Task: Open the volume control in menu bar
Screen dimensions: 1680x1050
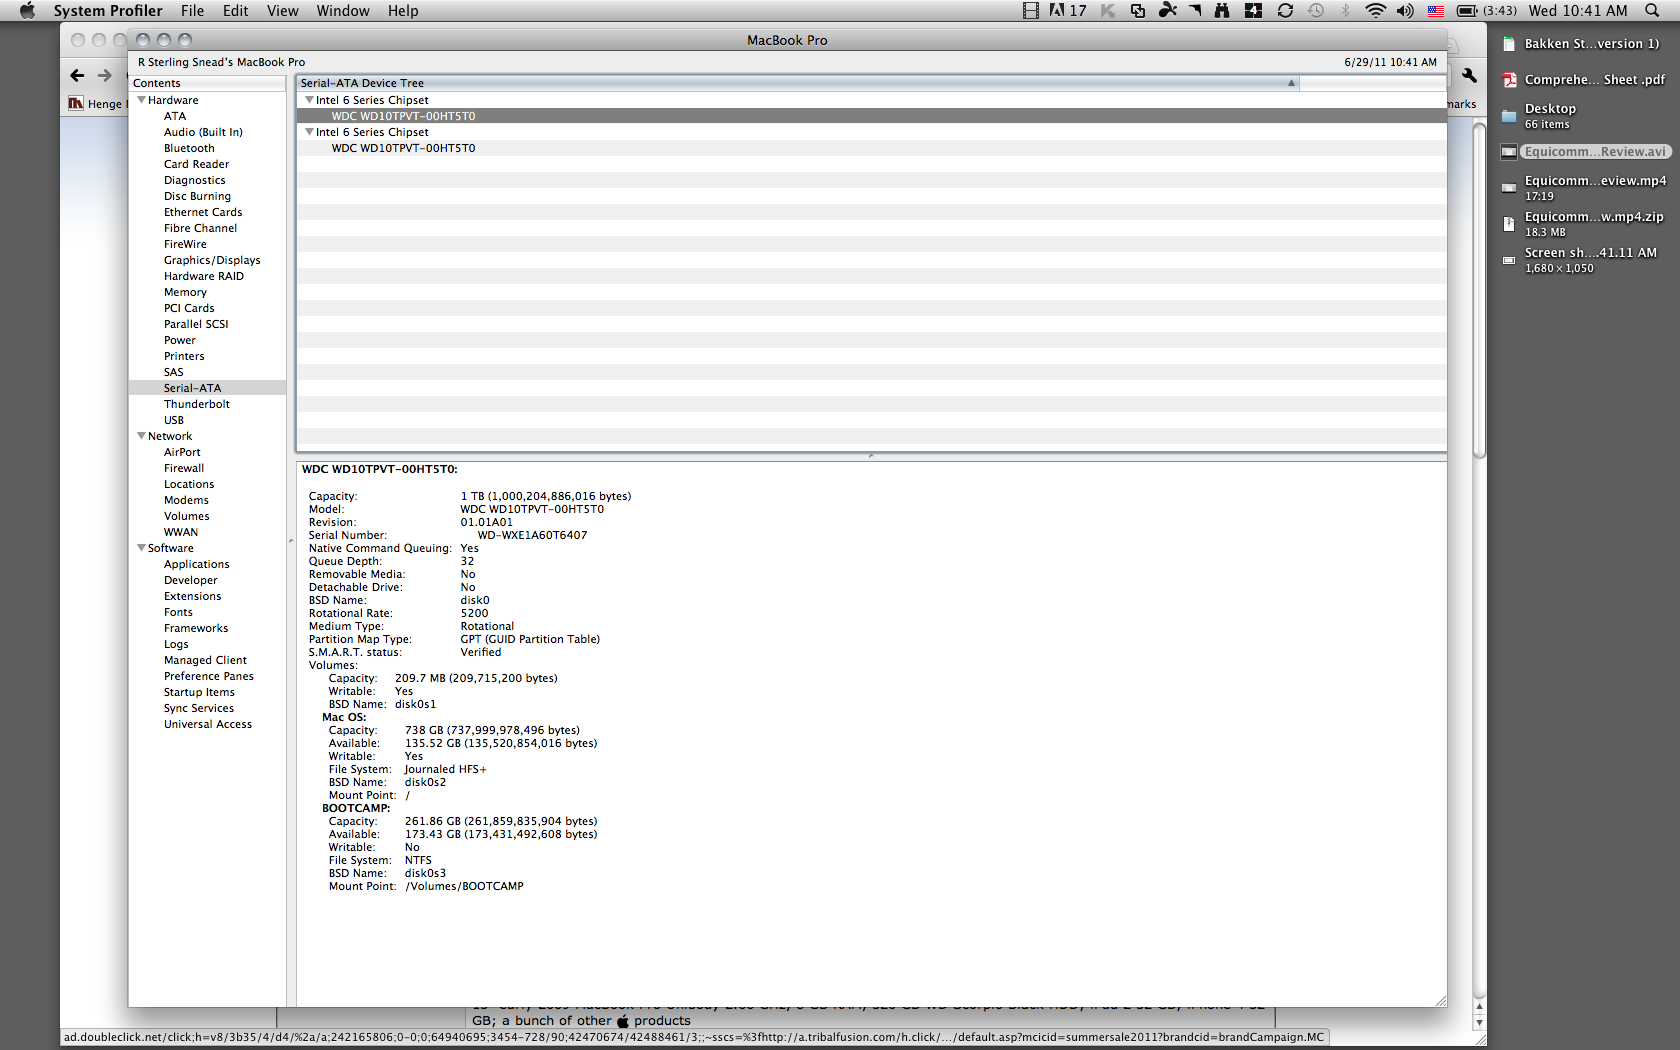Action: coord(1405,10)
